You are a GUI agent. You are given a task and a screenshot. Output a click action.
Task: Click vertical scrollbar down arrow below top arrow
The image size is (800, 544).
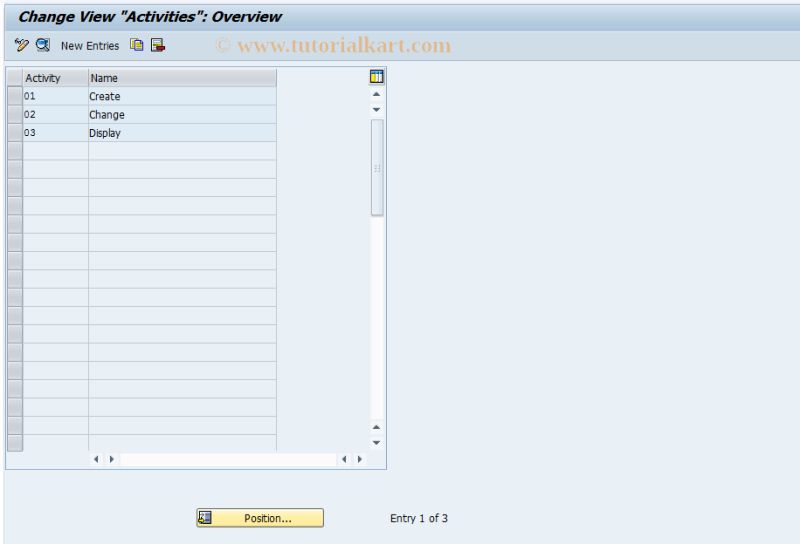(377, 110)
